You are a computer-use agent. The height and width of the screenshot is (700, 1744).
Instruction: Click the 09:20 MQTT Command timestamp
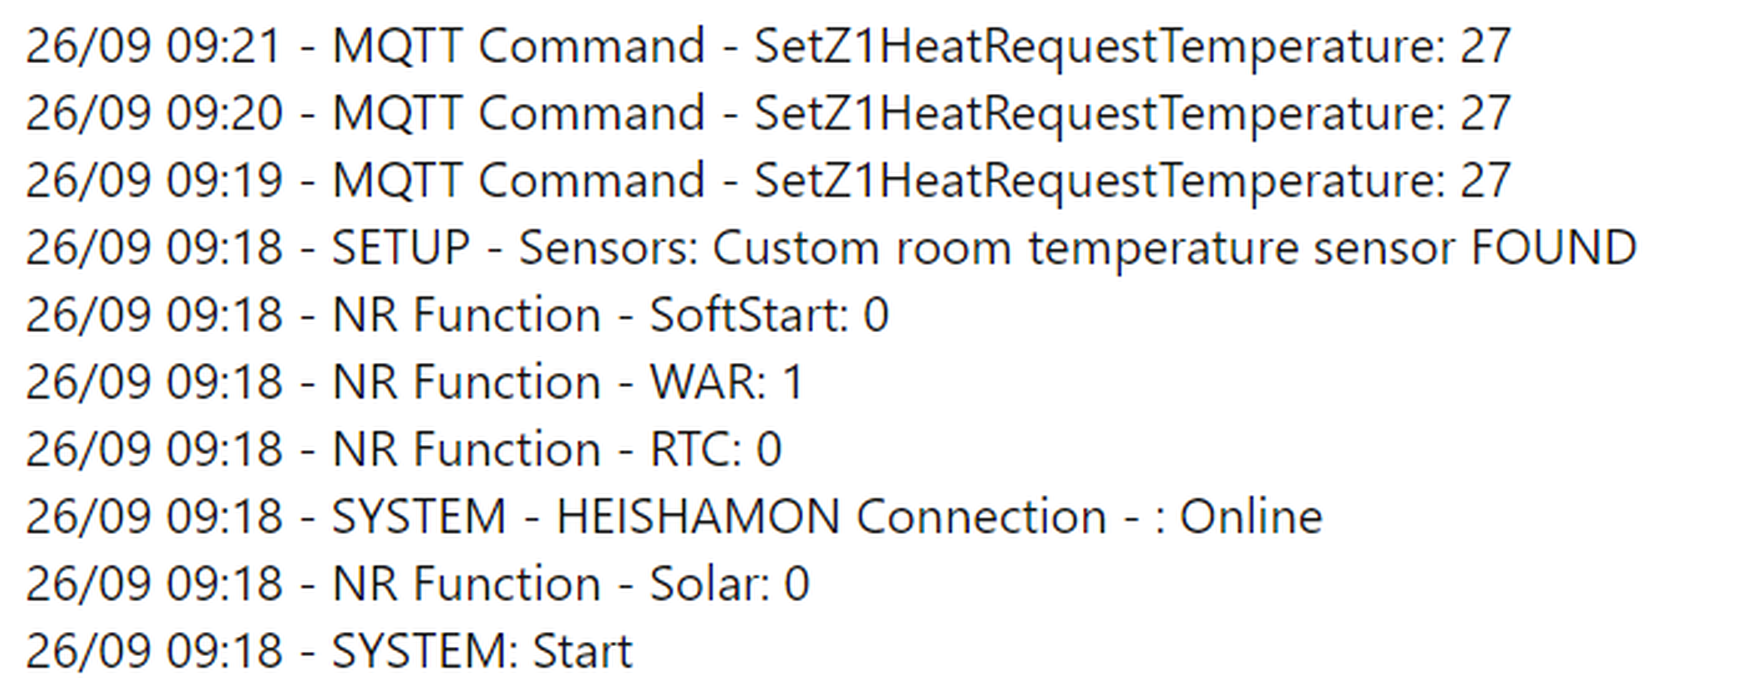(x=154, y=113)
